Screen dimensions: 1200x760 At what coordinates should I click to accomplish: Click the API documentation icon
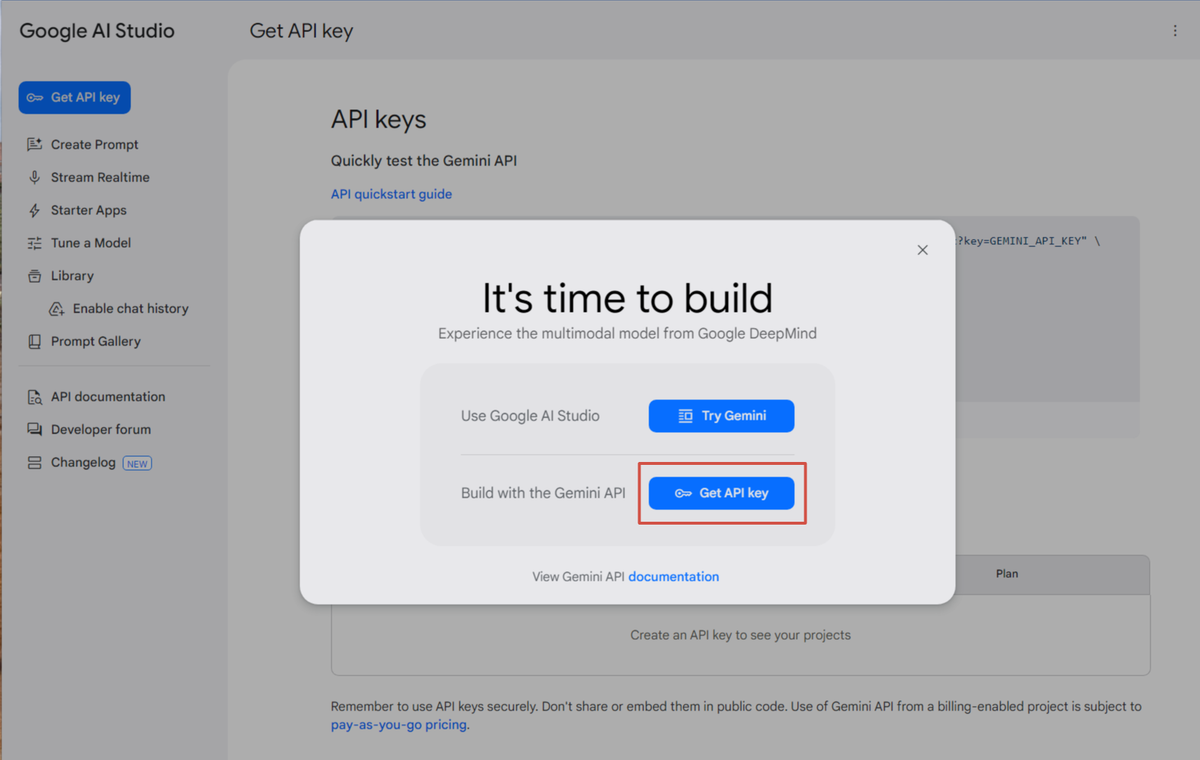click(x=35, y=397)
